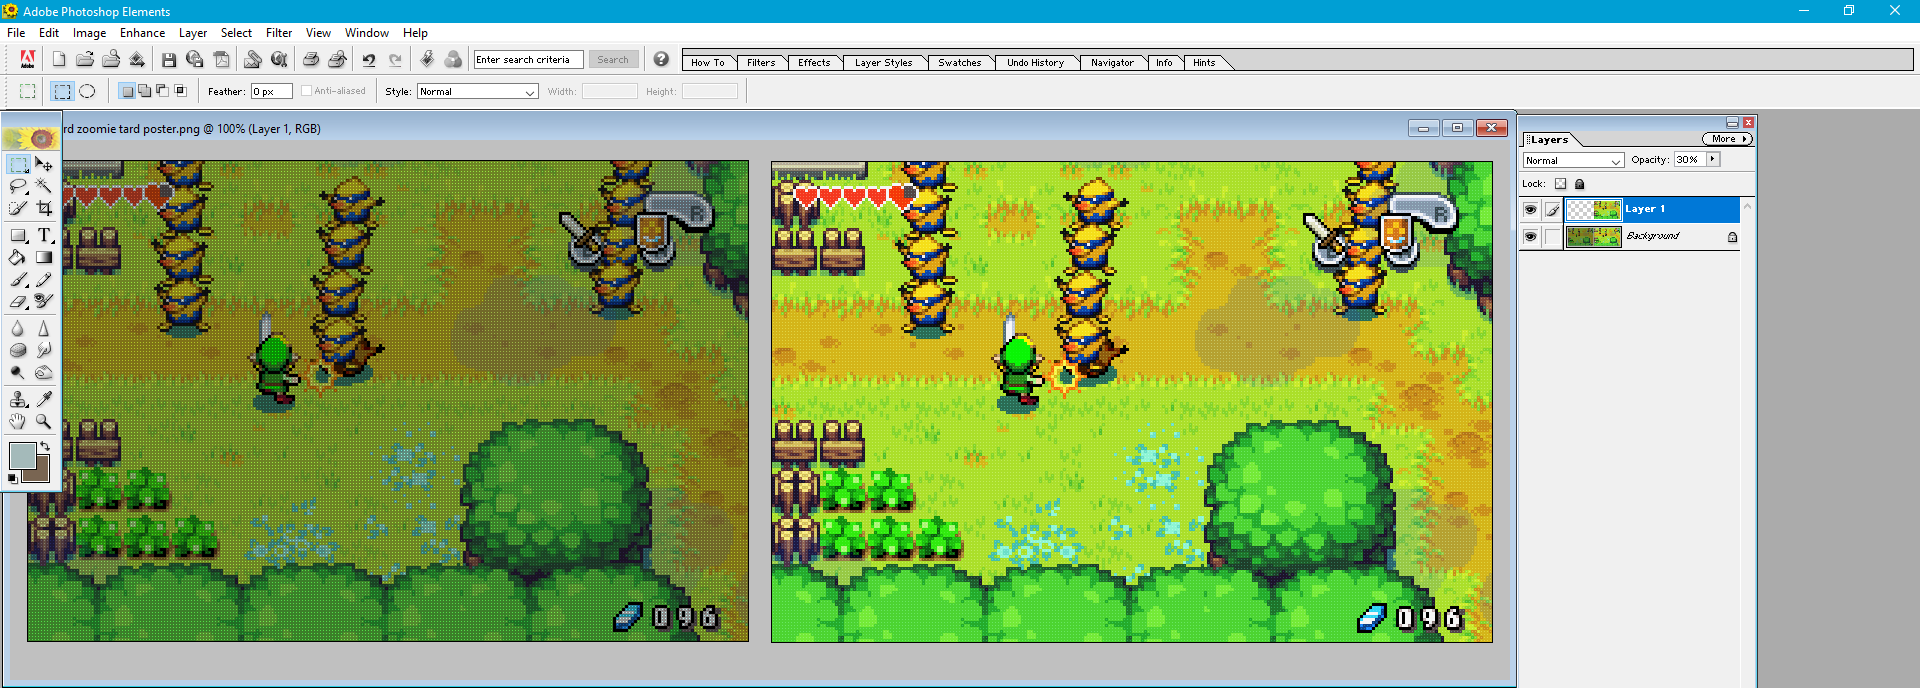Select the Crop tool
This screenshot has width=1920, height=688.
tap(44, 208)
